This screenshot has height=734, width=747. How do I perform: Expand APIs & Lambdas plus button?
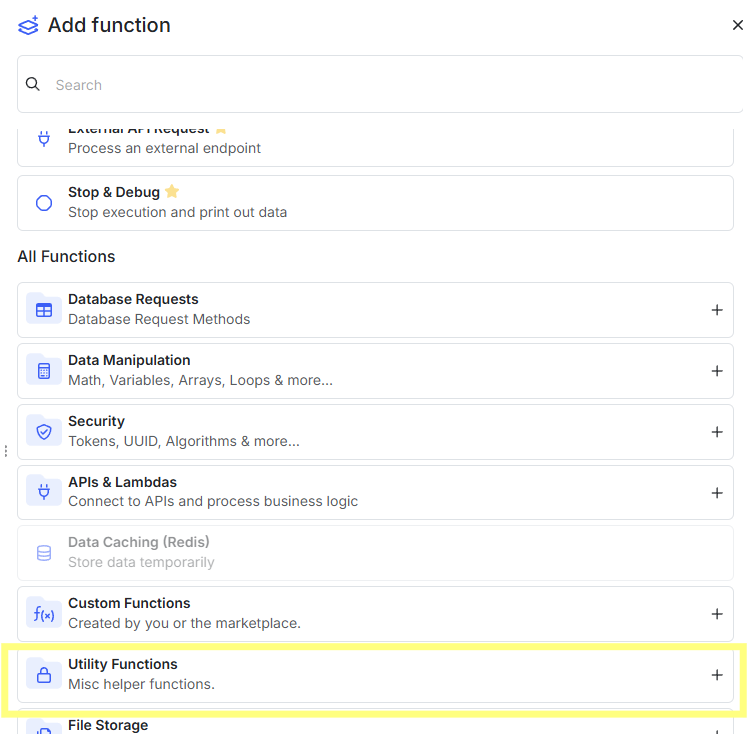tap(716, 493)
